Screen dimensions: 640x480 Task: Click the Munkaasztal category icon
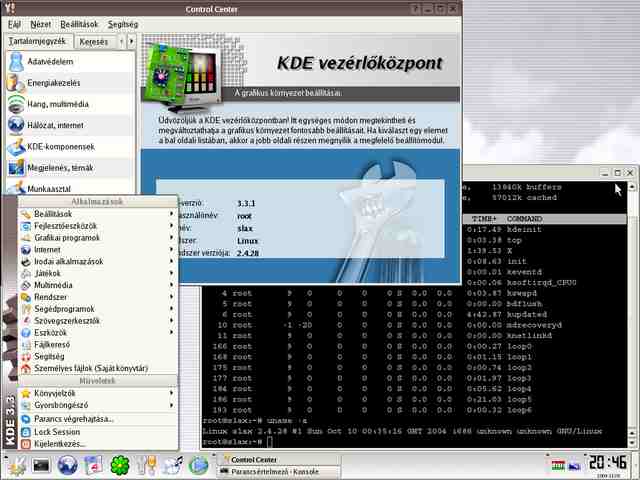pos(16,188)
